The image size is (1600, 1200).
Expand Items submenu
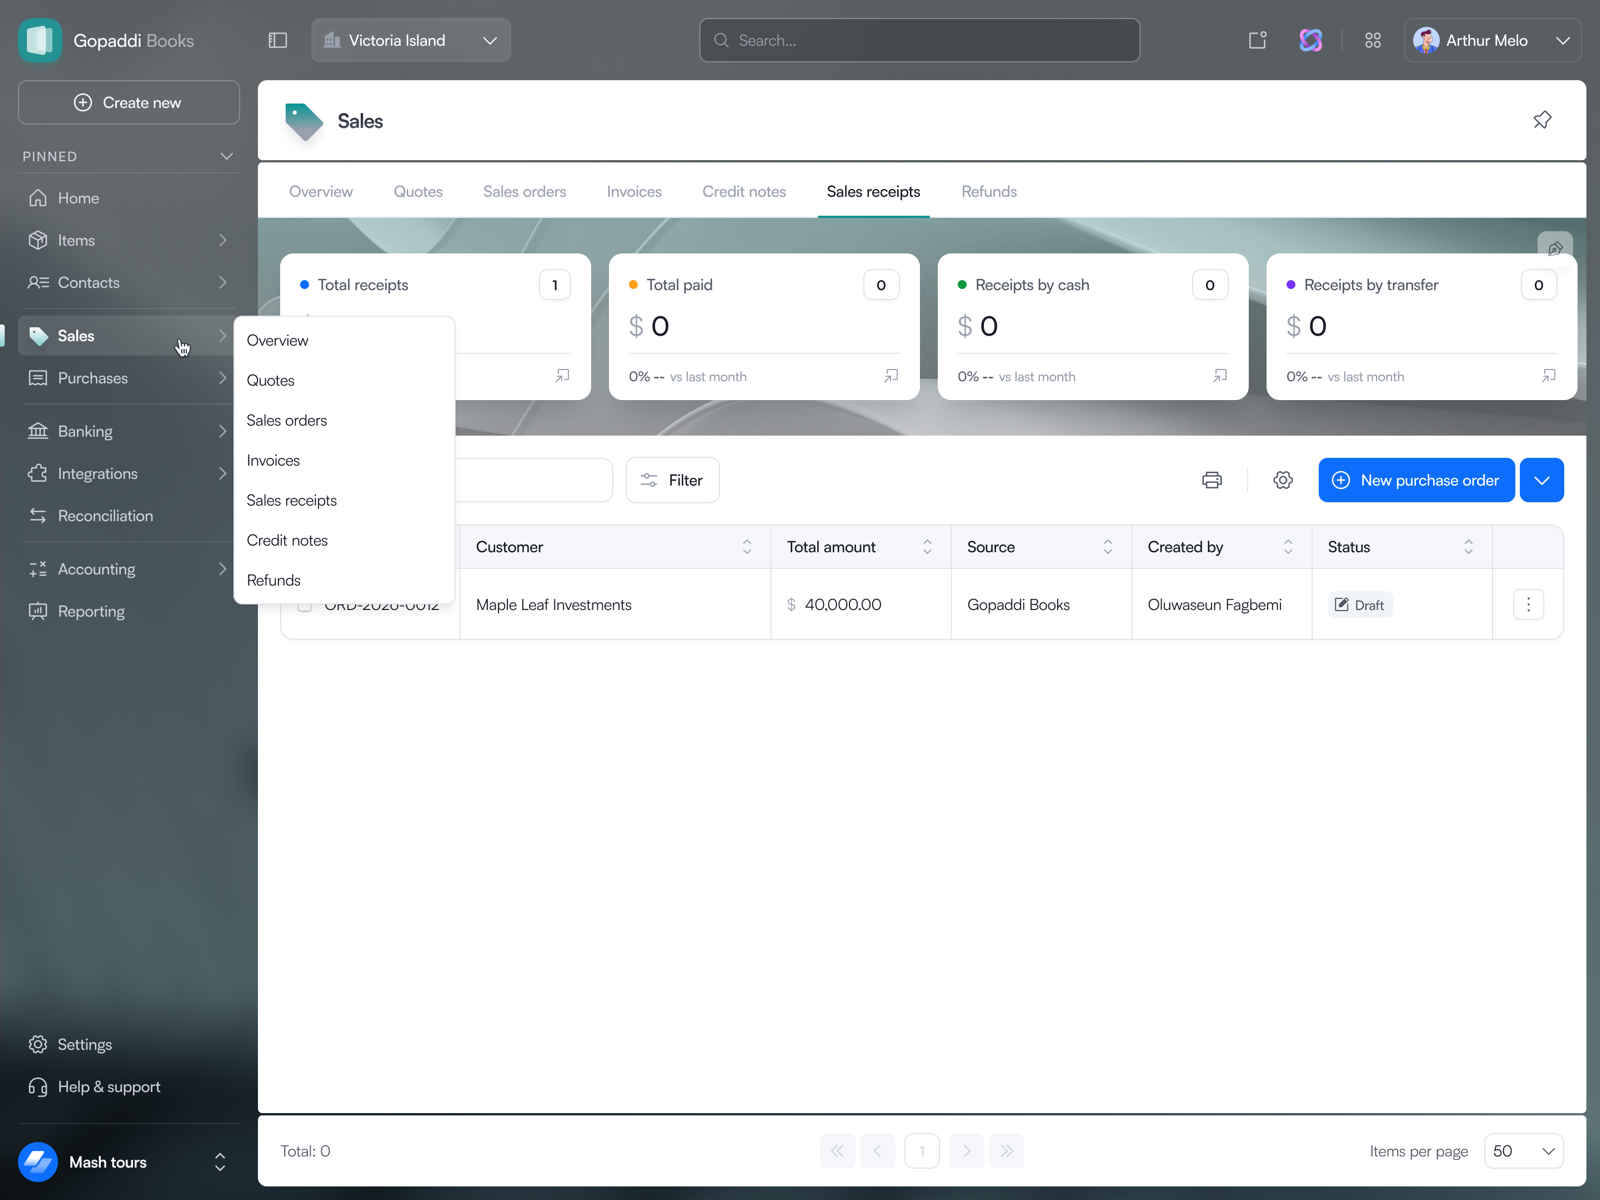pos(222,240)
